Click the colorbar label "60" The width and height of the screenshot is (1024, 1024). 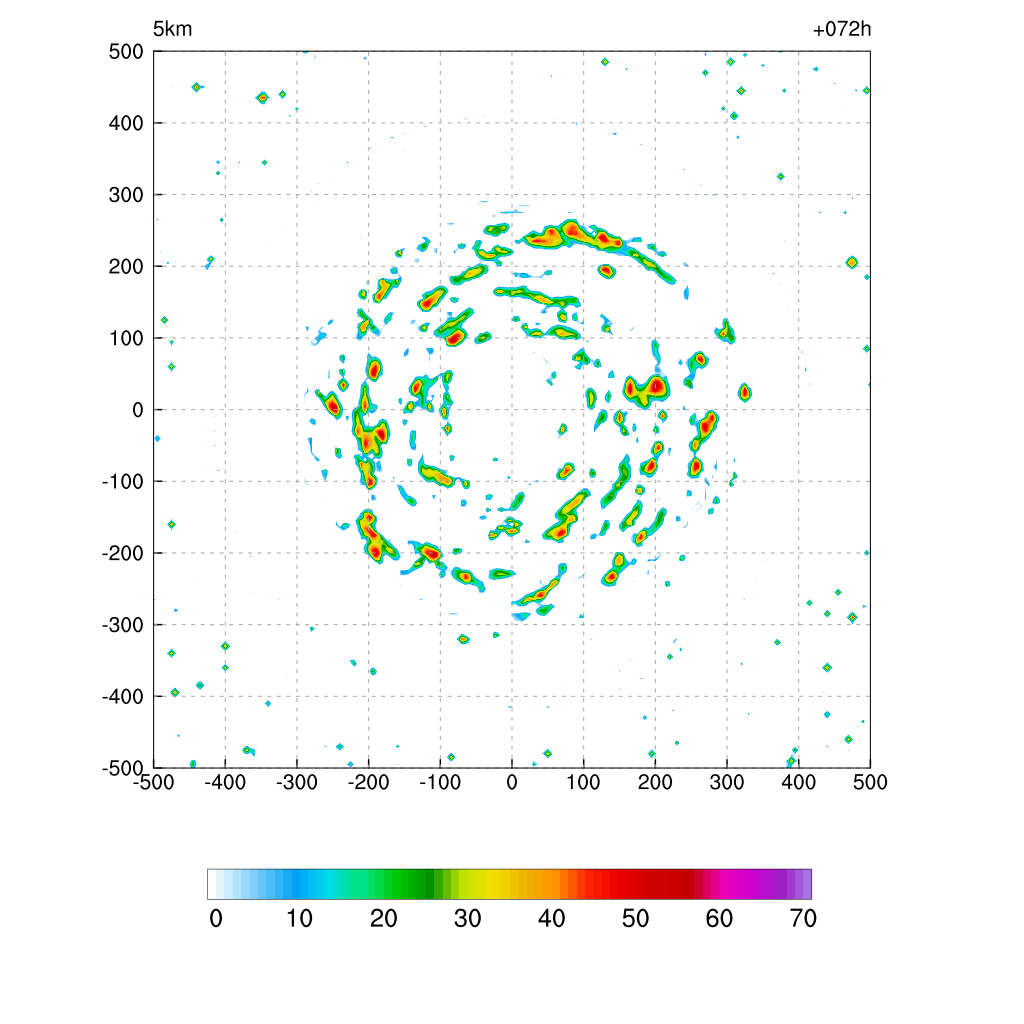click(719, 919)
